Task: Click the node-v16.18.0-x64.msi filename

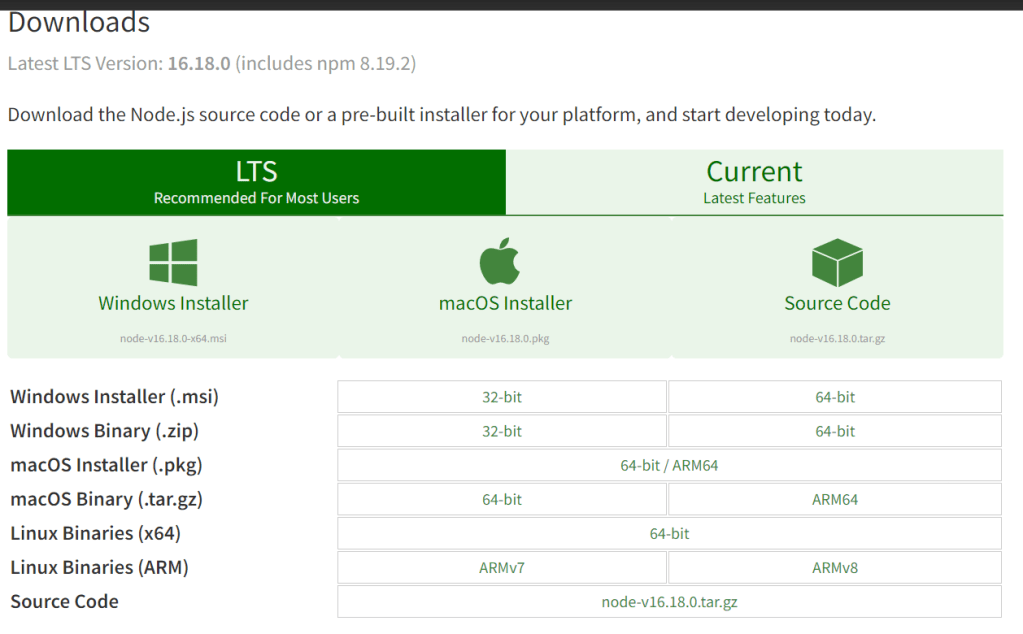Action: [x=173, y=339]
